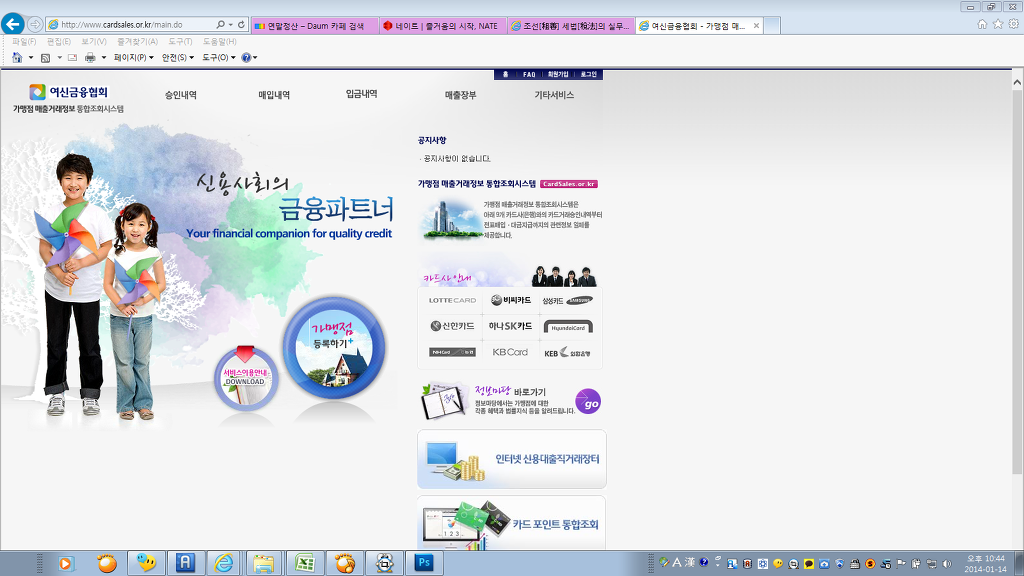Switch to the 네이트 NATE browser tab
This screenshot has height=576, width=1024.
pos(442,24)
